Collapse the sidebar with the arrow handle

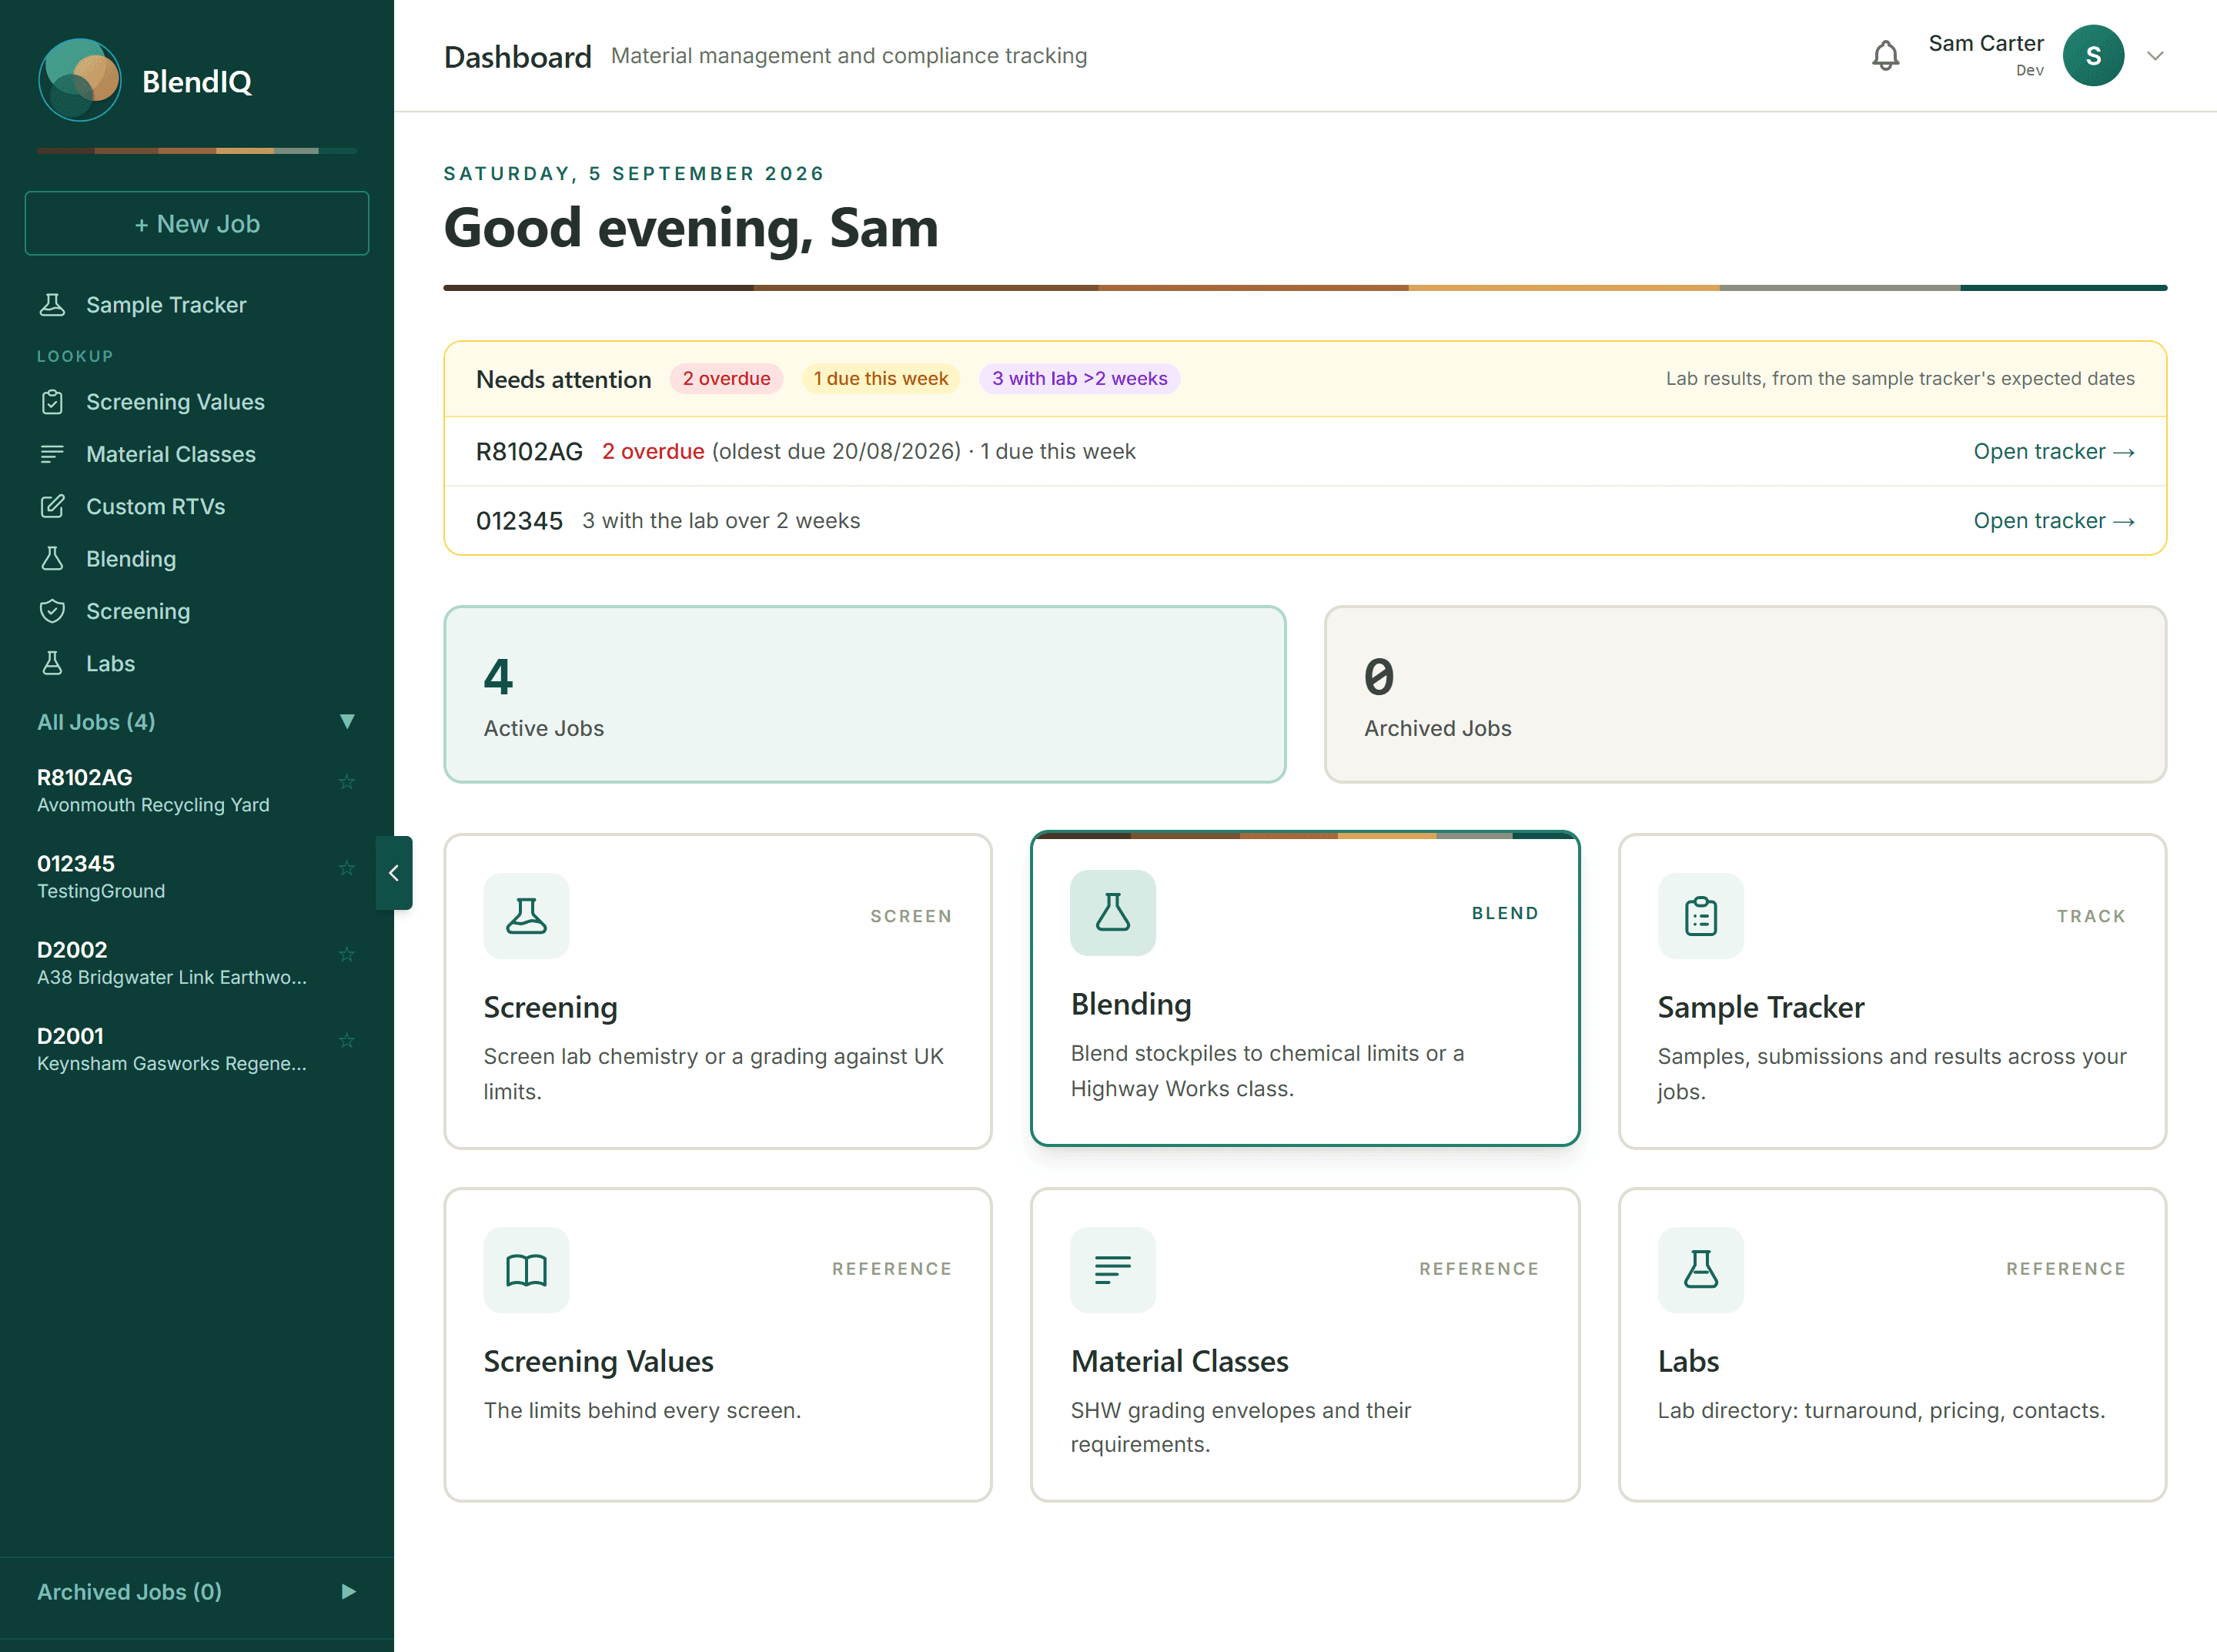point(394,873)
